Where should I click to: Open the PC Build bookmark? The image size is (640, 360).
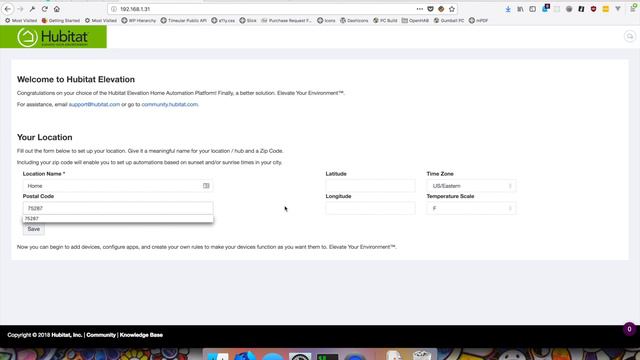[x=385, y=20]
